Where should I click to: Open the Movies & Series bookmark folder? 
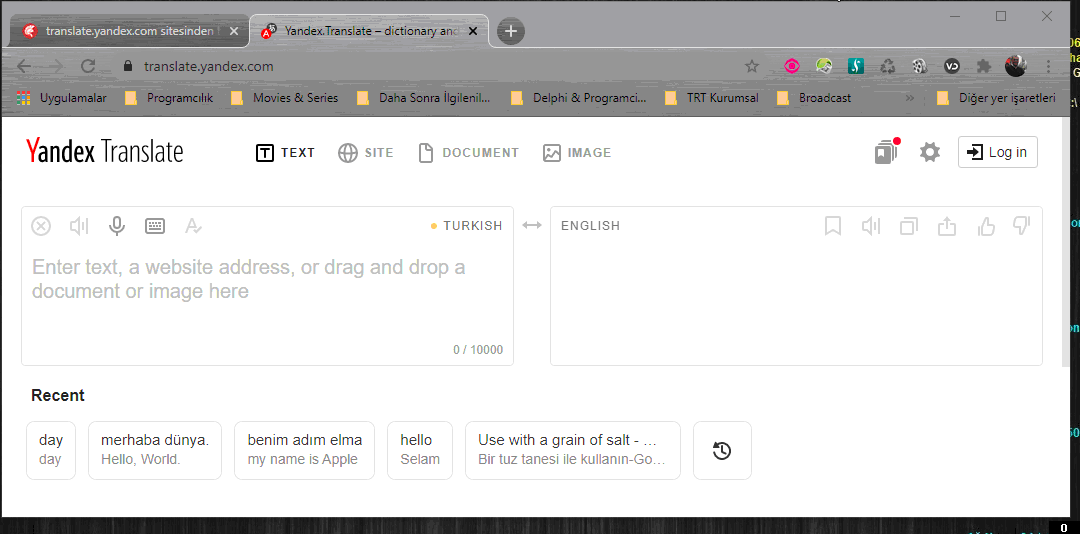[x=284, y=98]
